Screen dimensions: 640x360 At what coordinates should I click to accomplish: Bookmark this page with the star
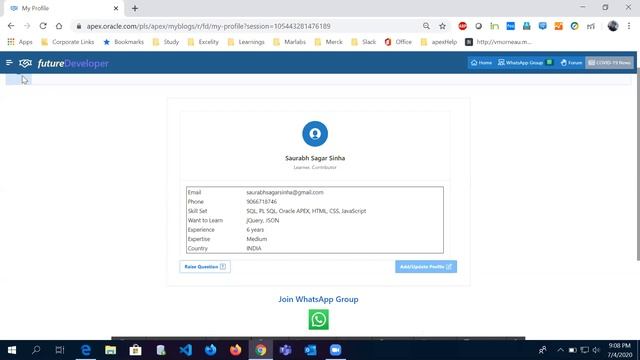[442, 26]
